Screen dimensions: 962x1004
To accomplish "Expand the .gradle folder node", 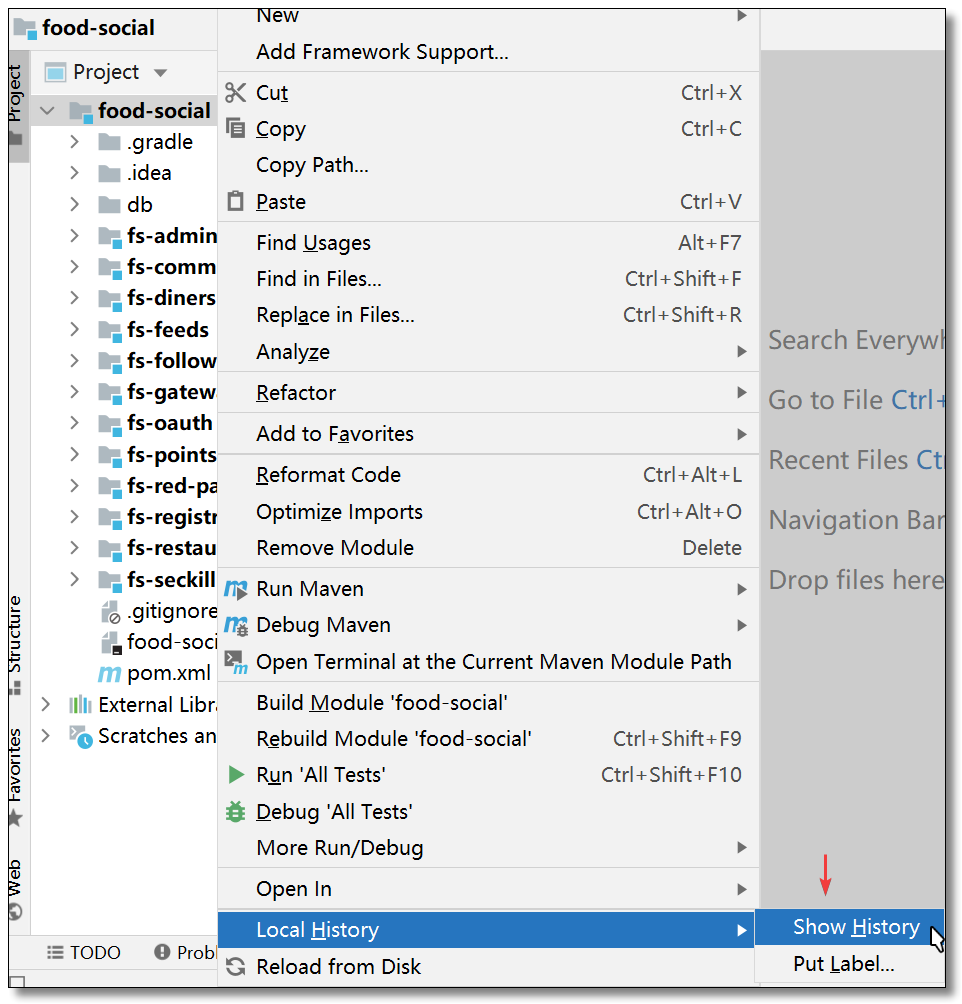I will tap(74, 142).
